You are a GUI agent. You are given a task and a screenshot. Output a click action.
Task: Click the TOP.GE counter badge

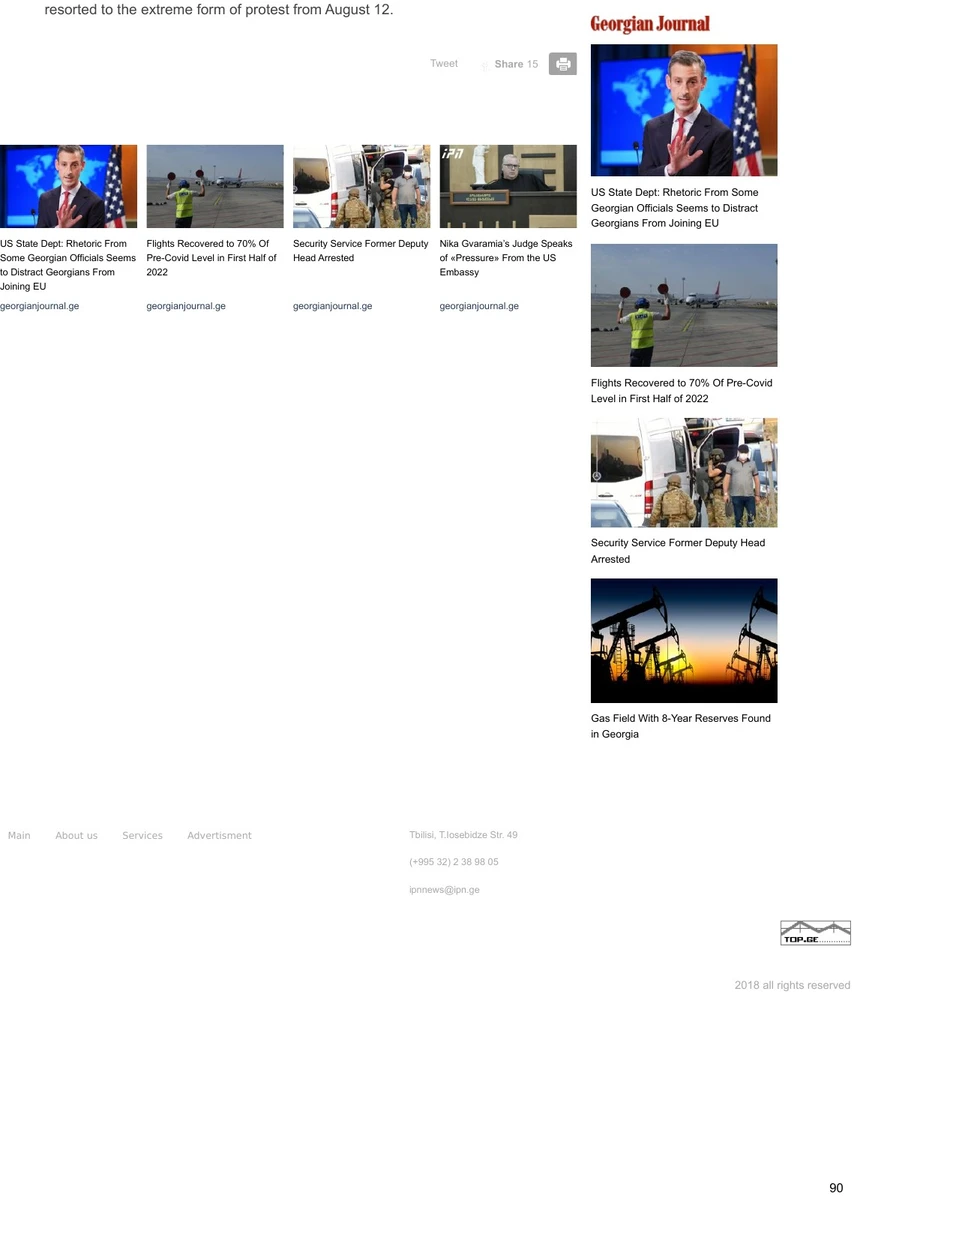pyautogui.click(x=815, y=933)
